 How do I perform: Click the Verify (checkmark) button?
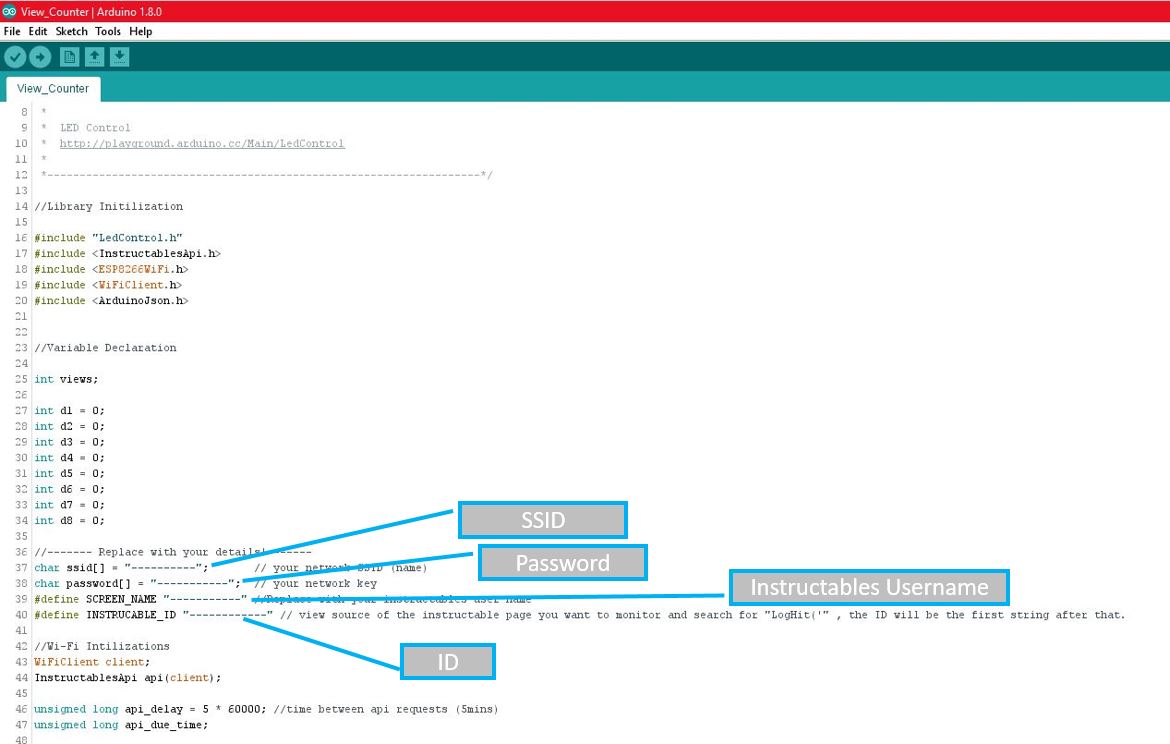point(14,56)
